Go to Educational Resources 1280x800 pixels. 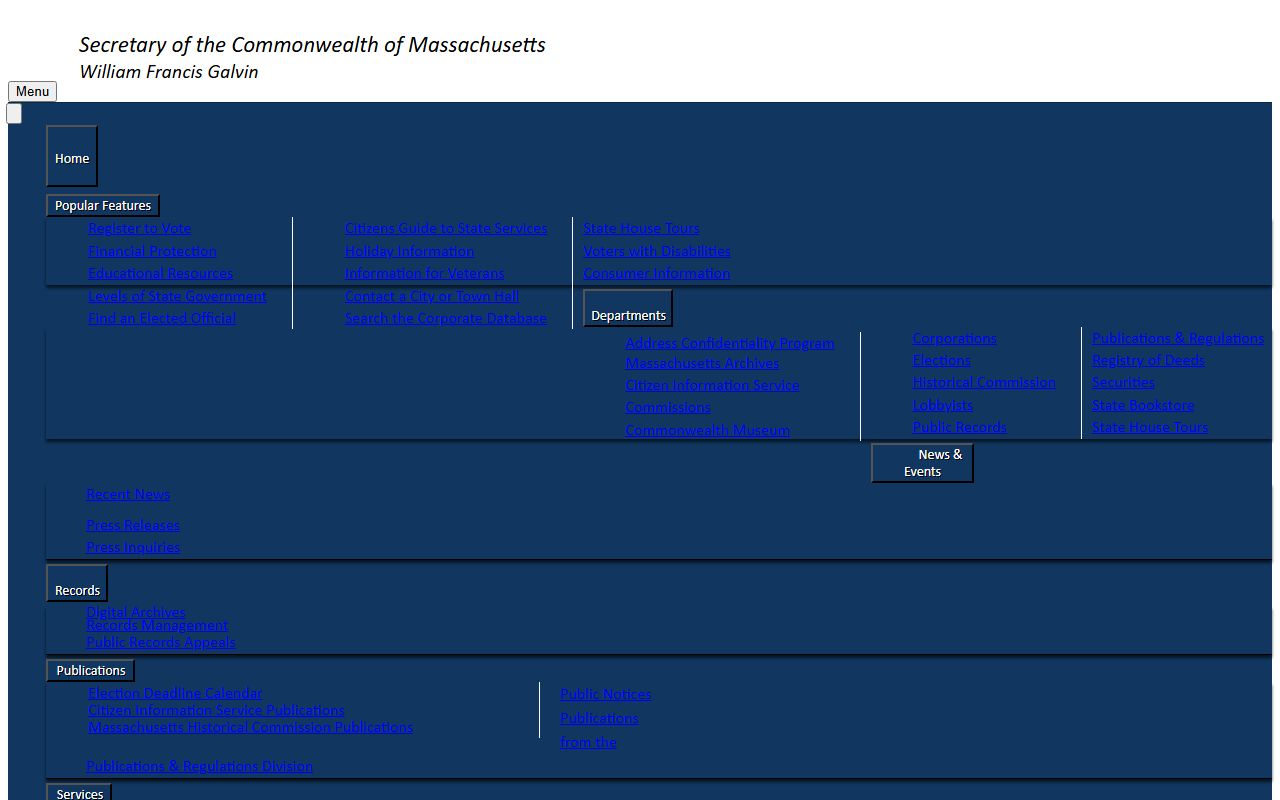pyautogui.click(x=160, y=273)
